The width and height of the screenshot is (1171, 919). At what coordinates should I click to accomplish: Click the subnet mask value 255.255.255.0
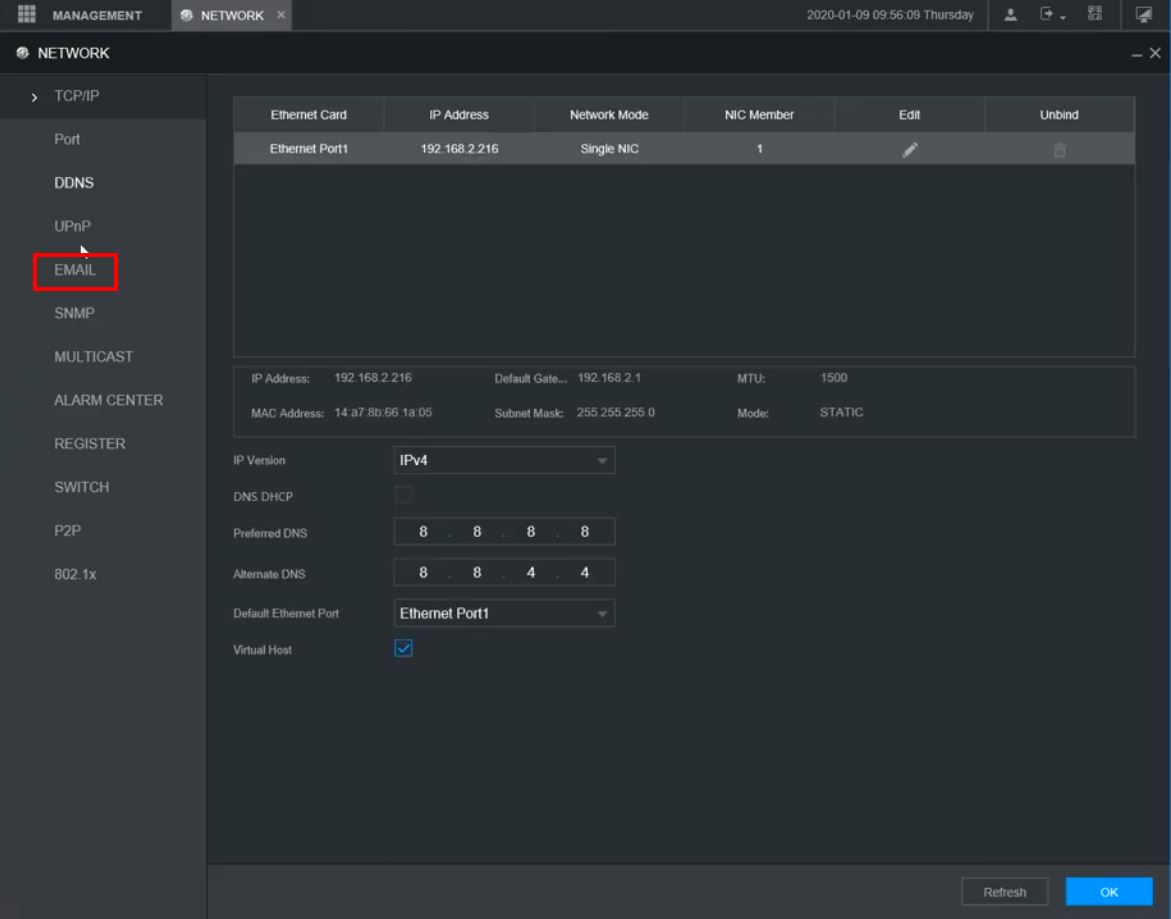[x=615, y=412]
